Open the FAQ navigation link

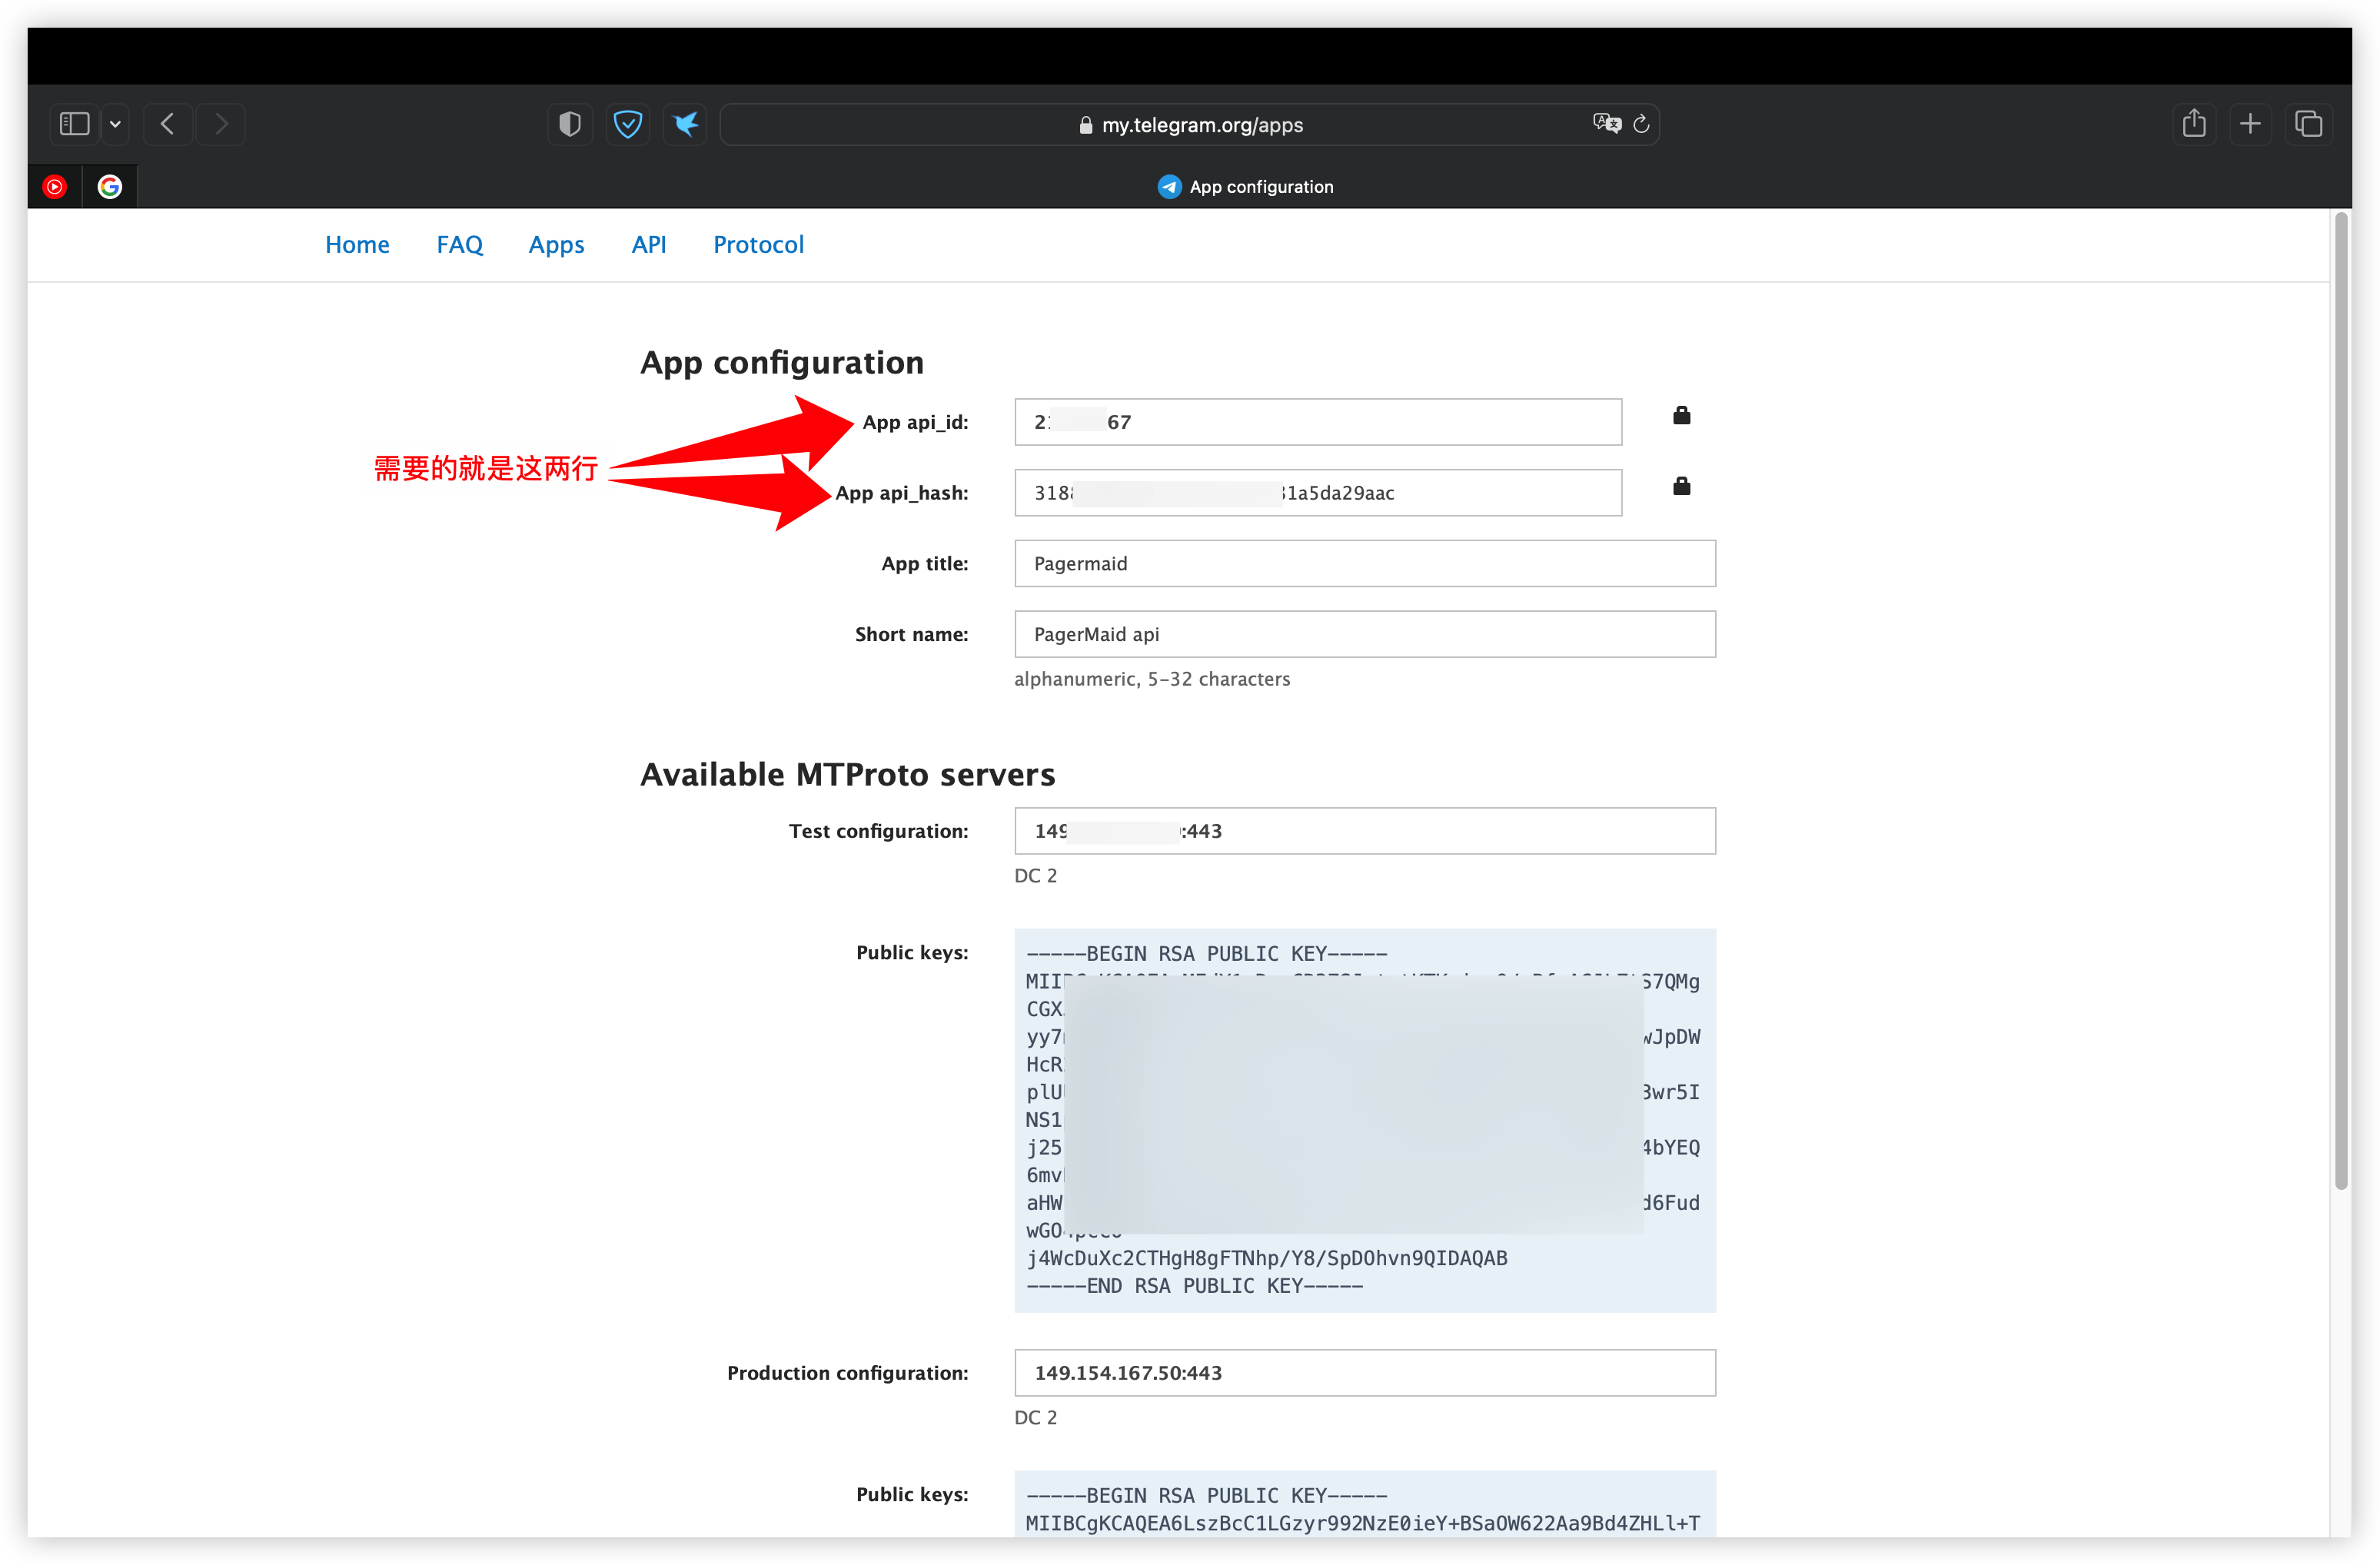(x=459, y=245)
